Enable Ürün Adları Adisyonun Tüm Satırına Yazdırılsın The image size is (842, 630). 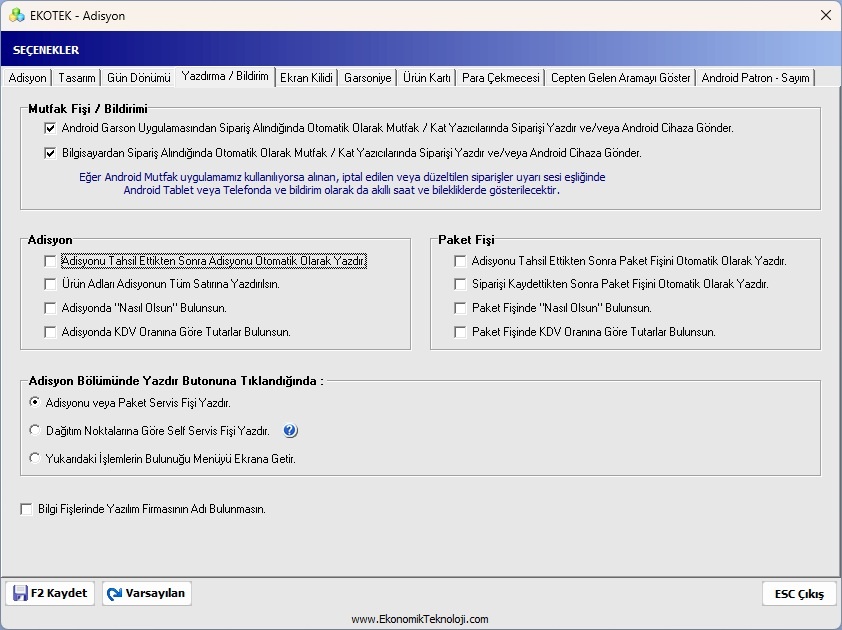pos(50,284)
